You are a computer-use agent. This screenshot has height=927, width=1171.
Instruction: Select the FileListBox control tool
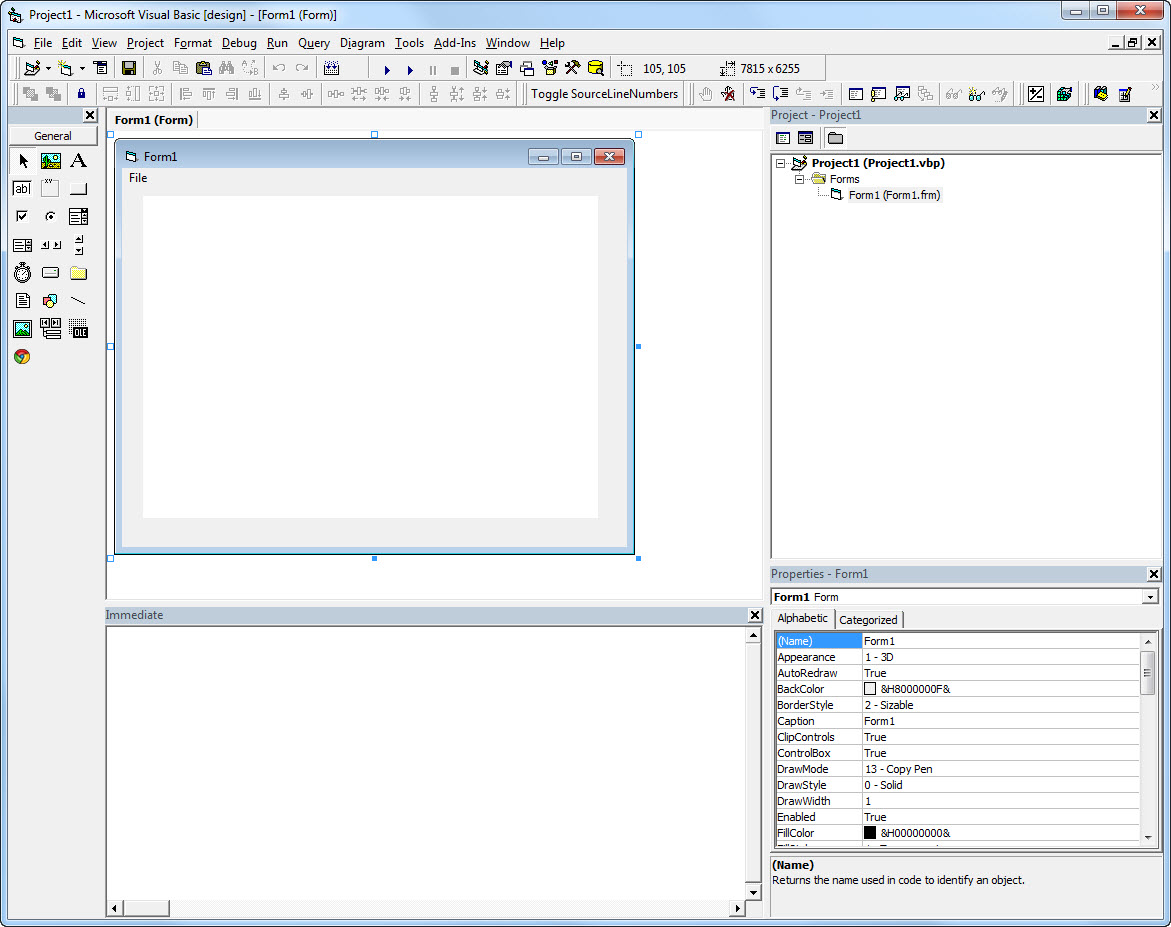point(22,301)
